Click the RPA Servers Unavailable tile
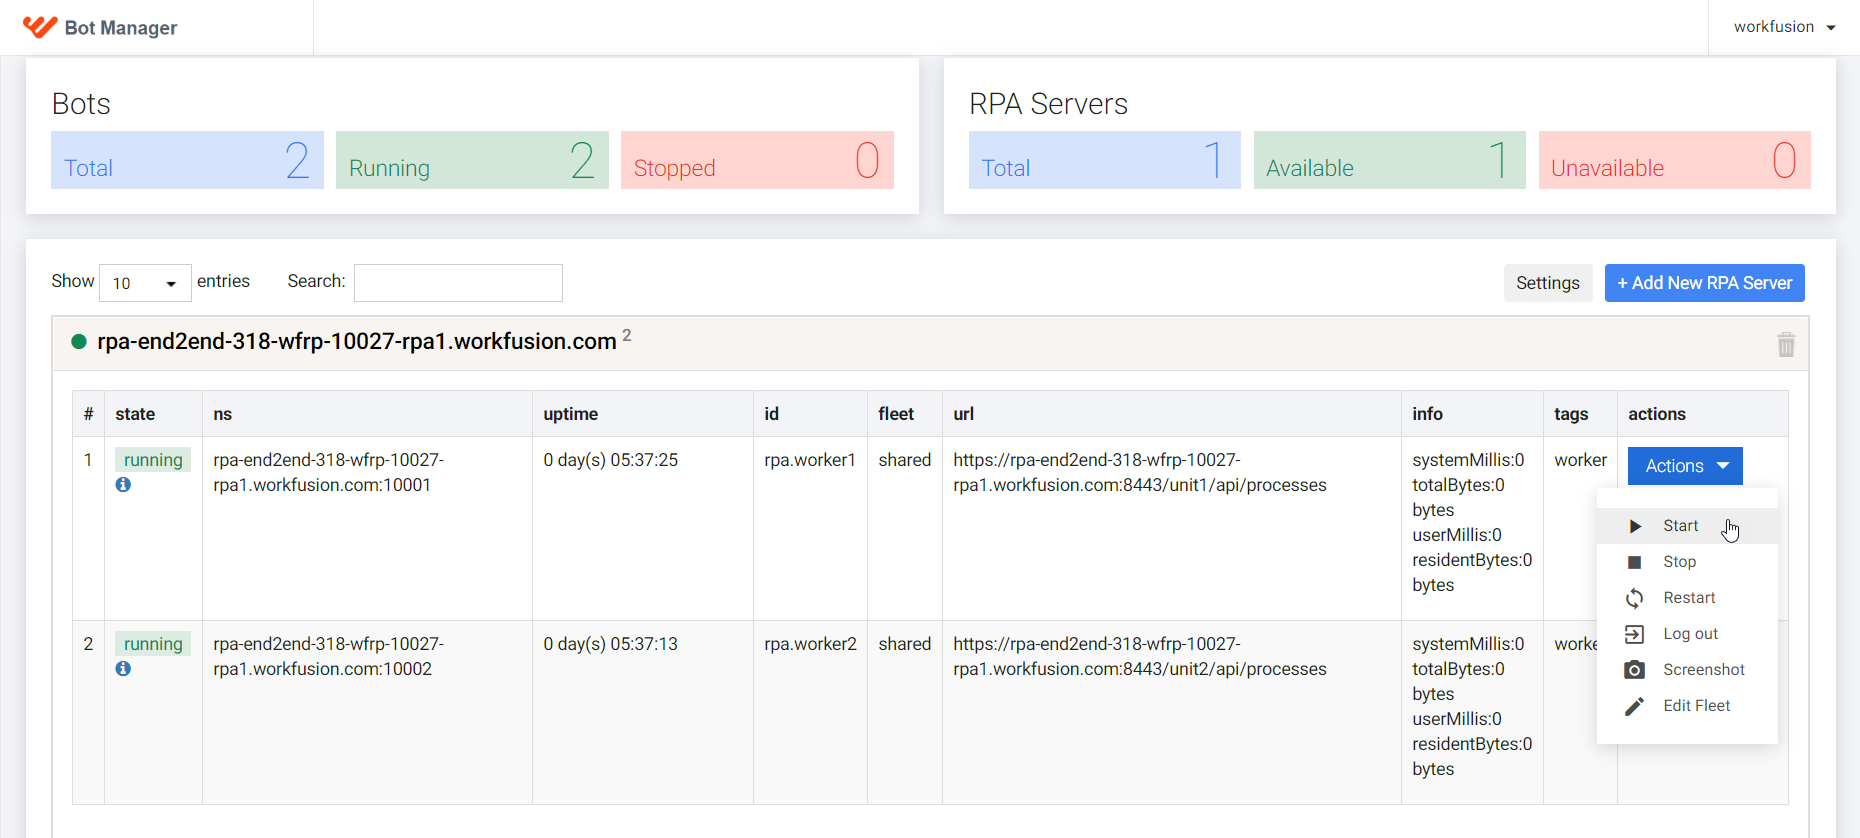The image size is (1860, 838). tap(1675, 160)
